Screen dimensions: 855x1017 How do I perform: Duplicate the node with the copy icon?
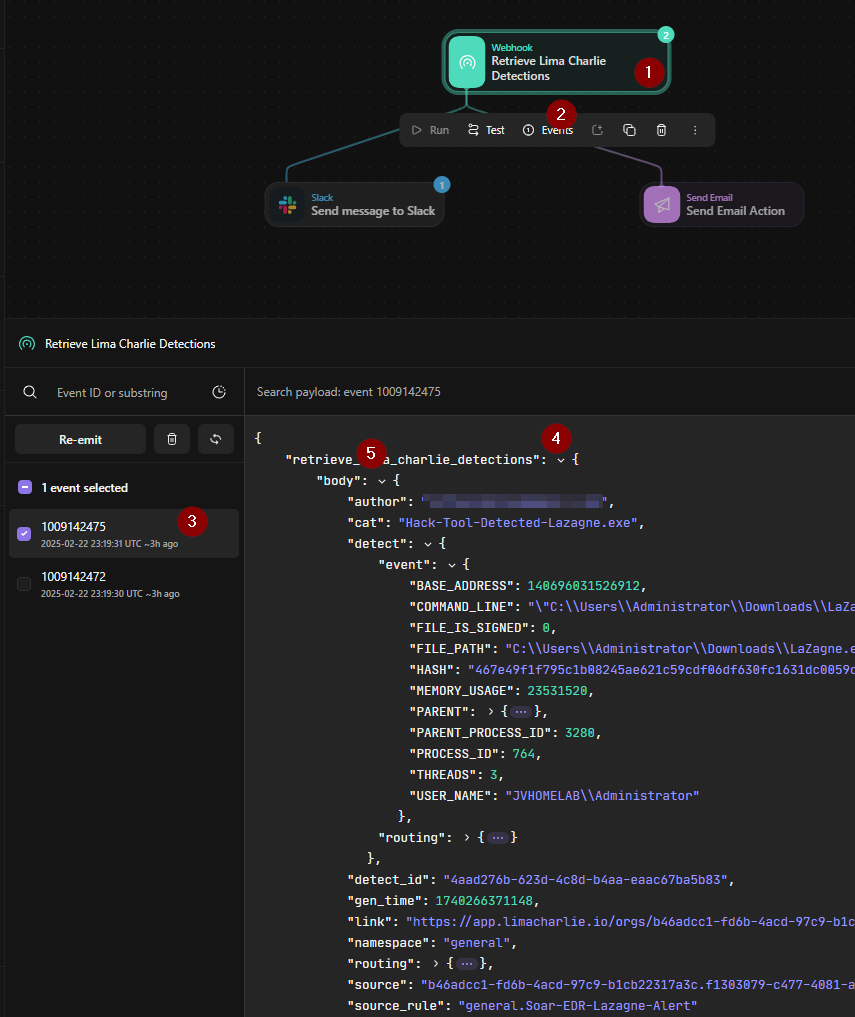click(x=629, y=130)
